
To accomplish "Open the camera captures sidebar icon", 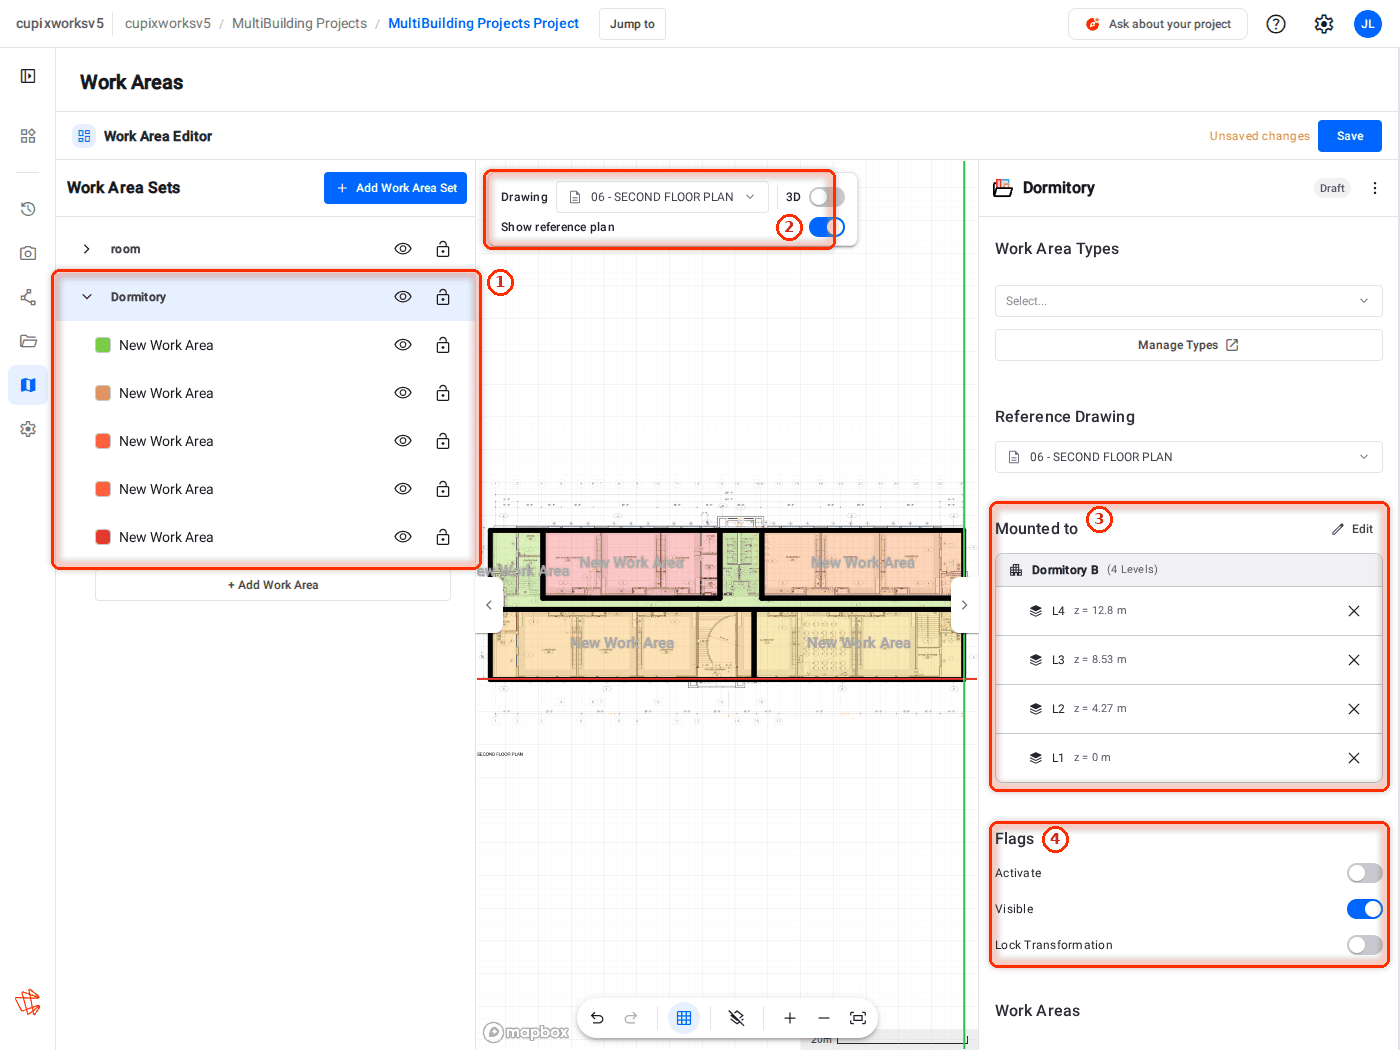I will click(28, 253).
